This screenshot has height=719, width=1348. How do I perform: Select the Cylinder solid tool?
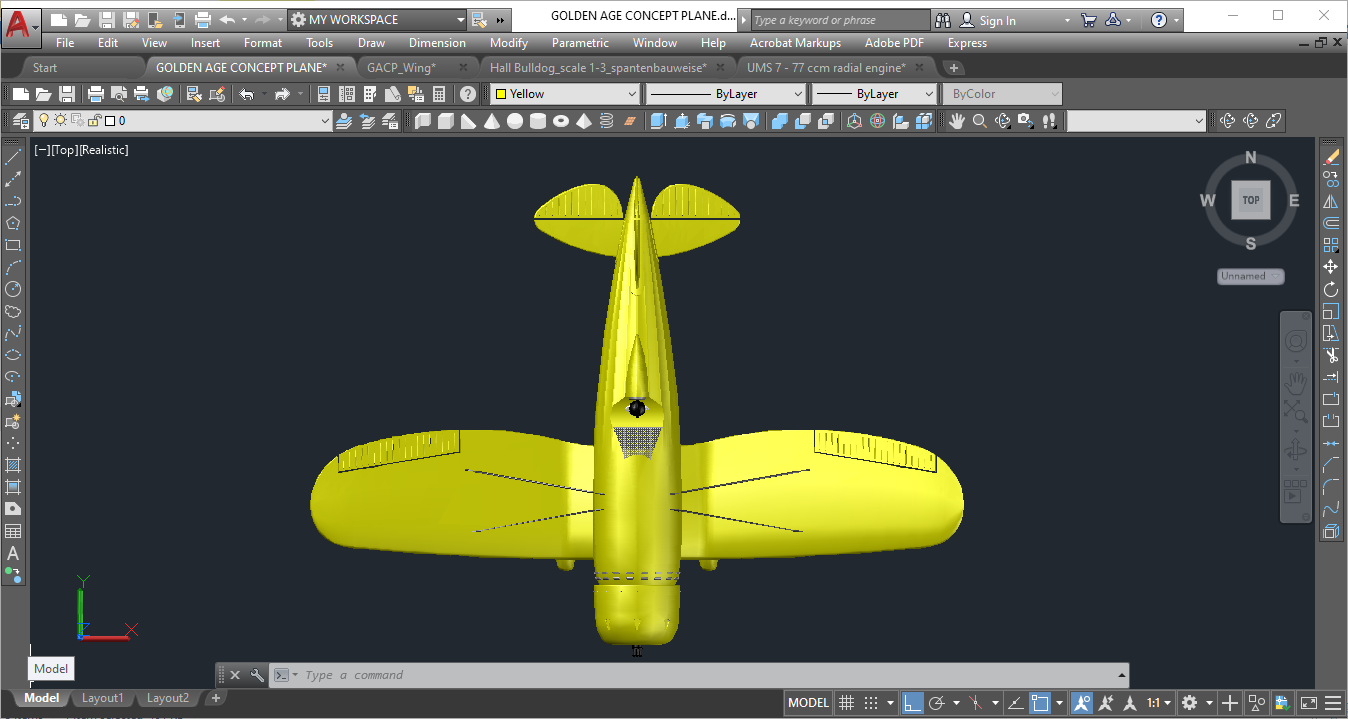click(x=537, y=121)
